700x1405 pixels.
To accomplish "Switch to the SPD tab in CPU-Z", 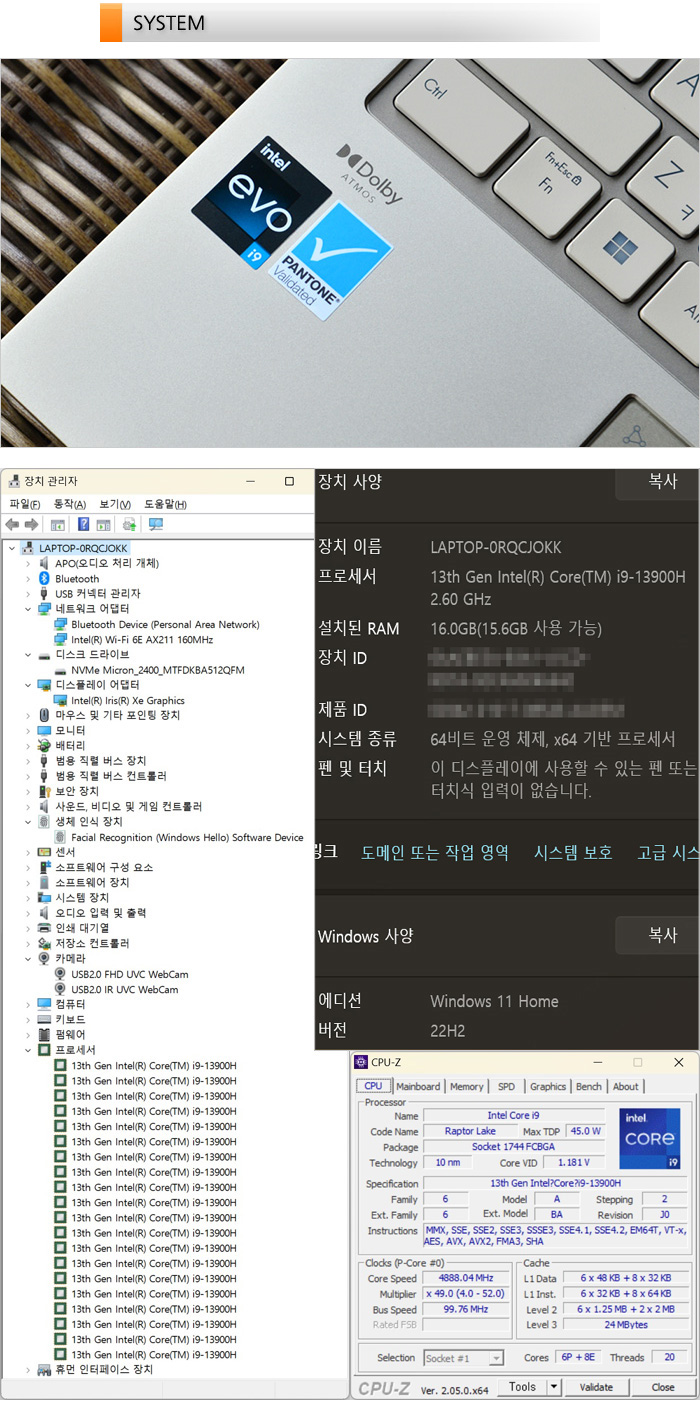I will pyautogui.click(x=507, y=1086).
